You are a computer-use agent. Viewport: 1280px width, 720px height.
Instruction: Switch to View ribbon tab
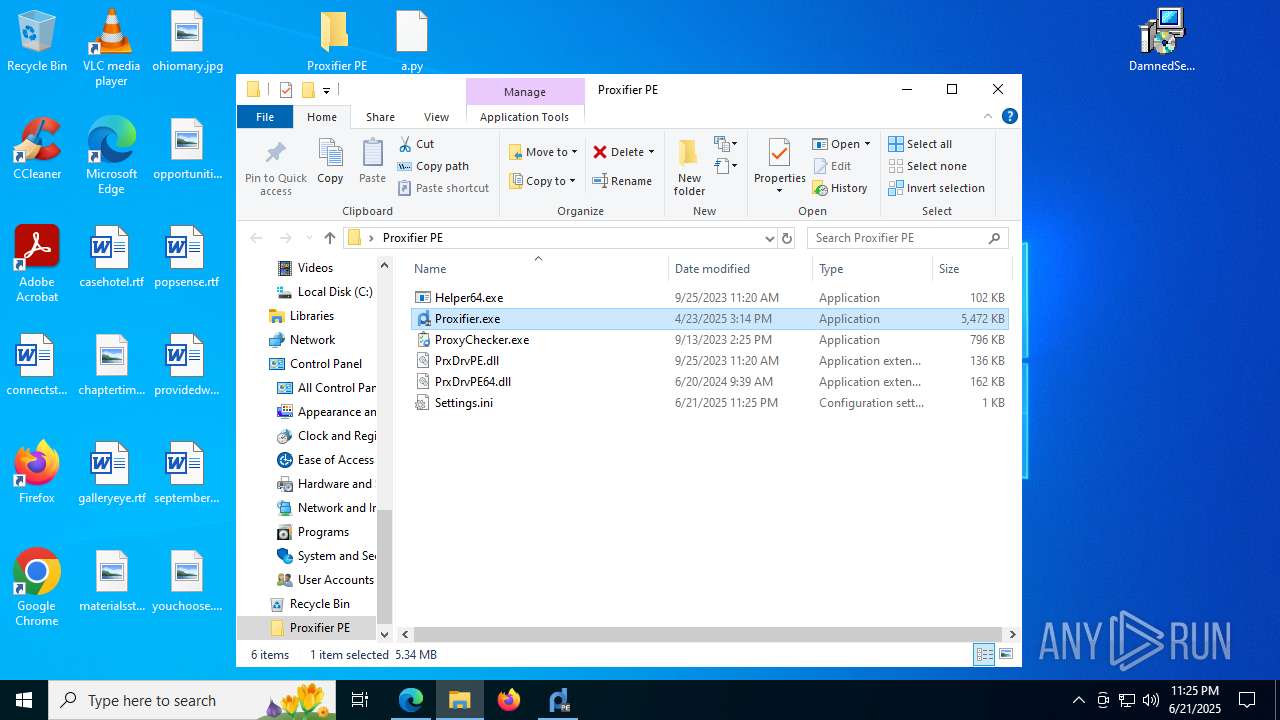[x=436, y=117]
